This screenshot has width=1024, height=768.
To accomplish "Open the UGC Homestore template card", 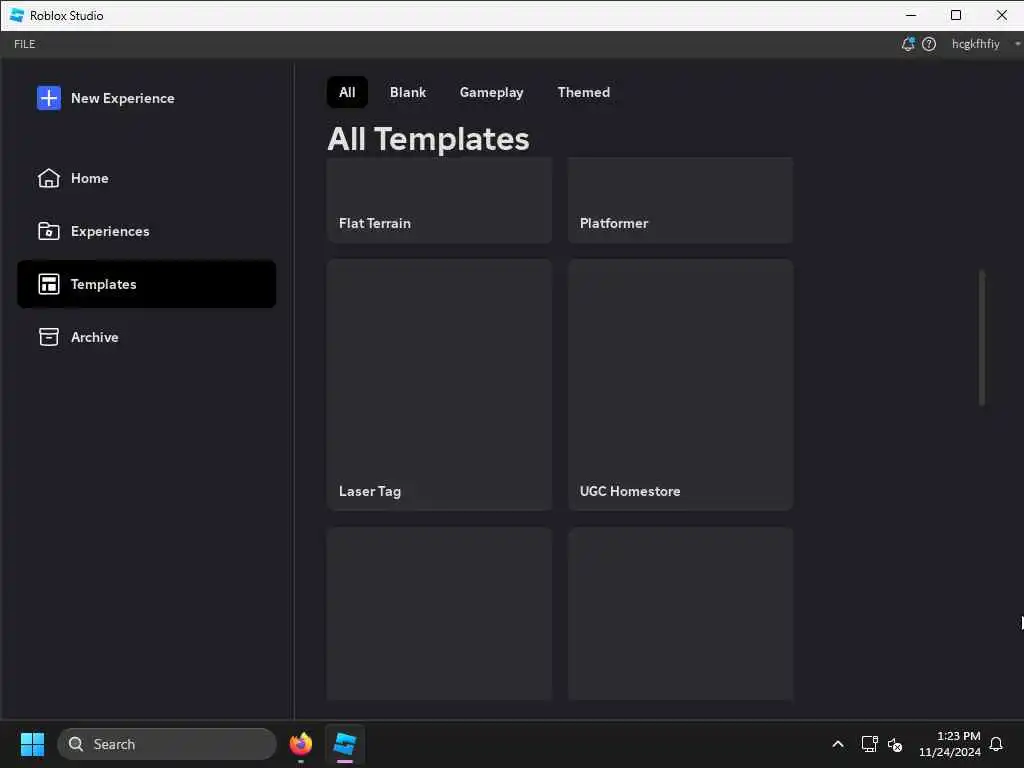I will [680, 385].
